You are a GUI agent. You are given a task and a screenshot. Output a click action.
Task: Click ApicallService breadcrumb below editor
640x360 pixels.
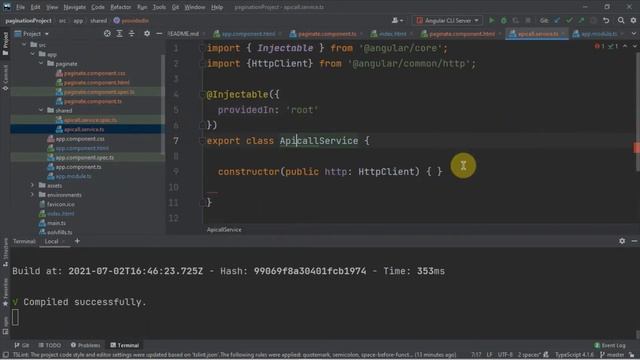click(224, 230)
